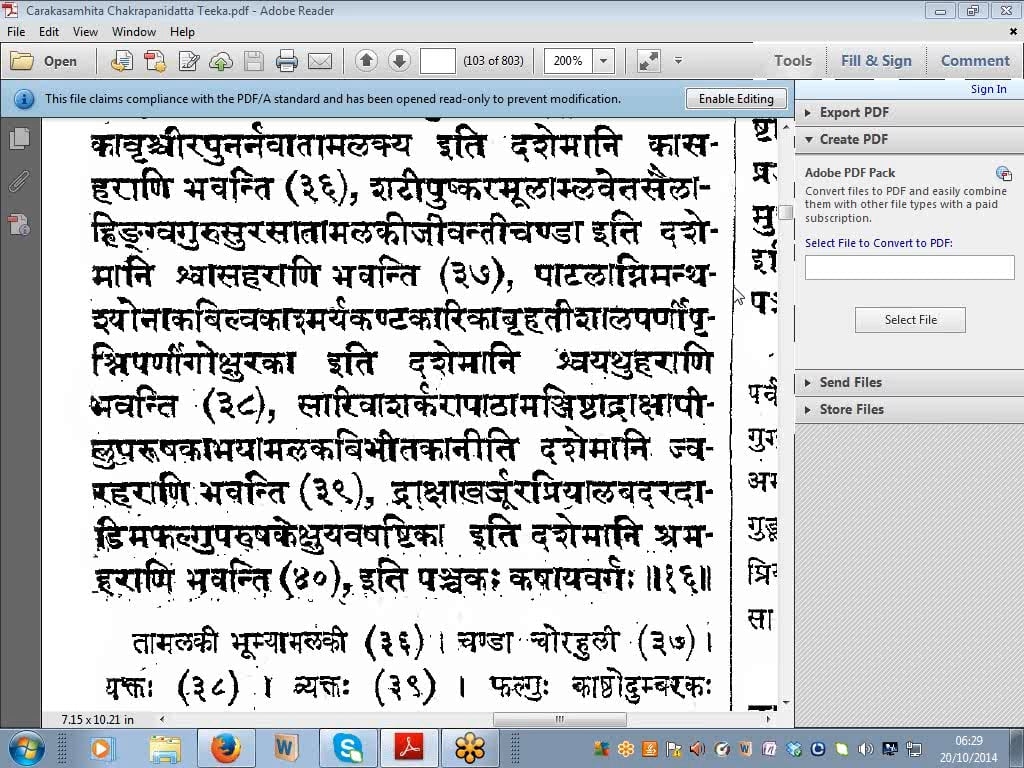Viewport: 1024px width, 768px height.
Task: Click the Enable Editing button
Action: pos(736,99)
